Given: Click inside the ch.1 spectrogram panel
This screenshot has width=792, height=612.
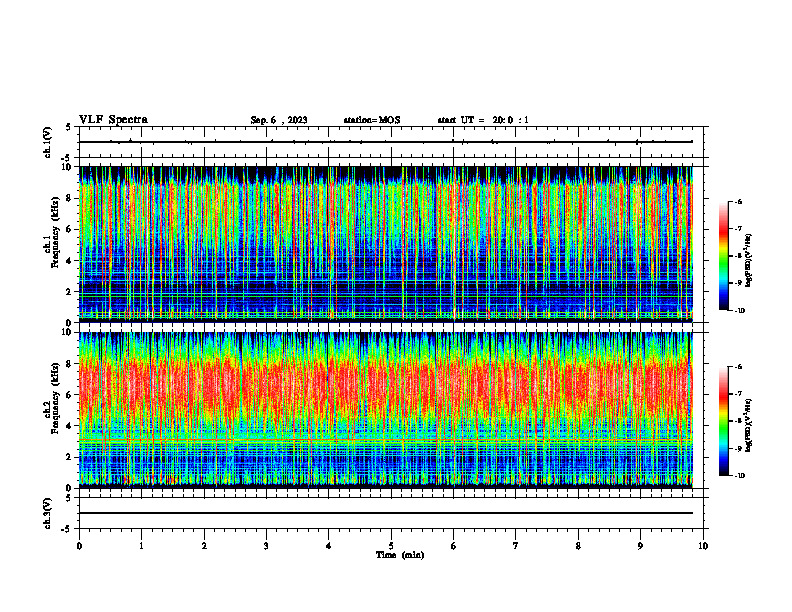Looking at the screenshot, I should coord(386,244).
